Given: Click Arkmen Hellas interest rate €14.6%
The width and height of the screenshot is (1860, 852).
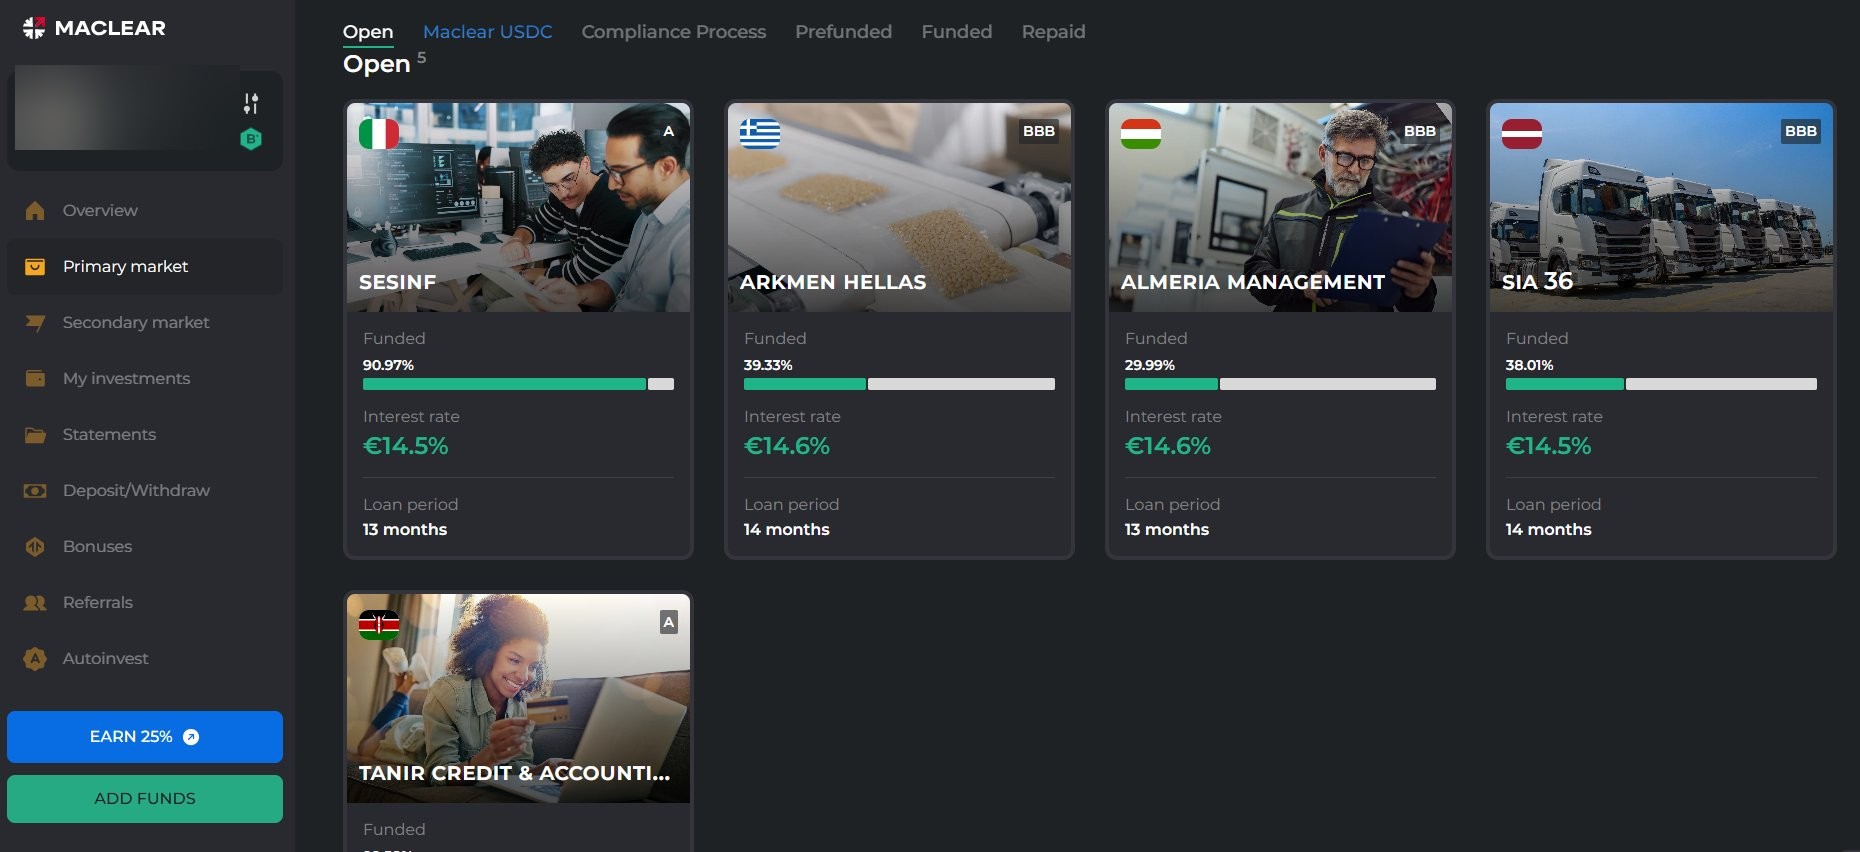Looking at the screenshot, I should pos(787,446).
